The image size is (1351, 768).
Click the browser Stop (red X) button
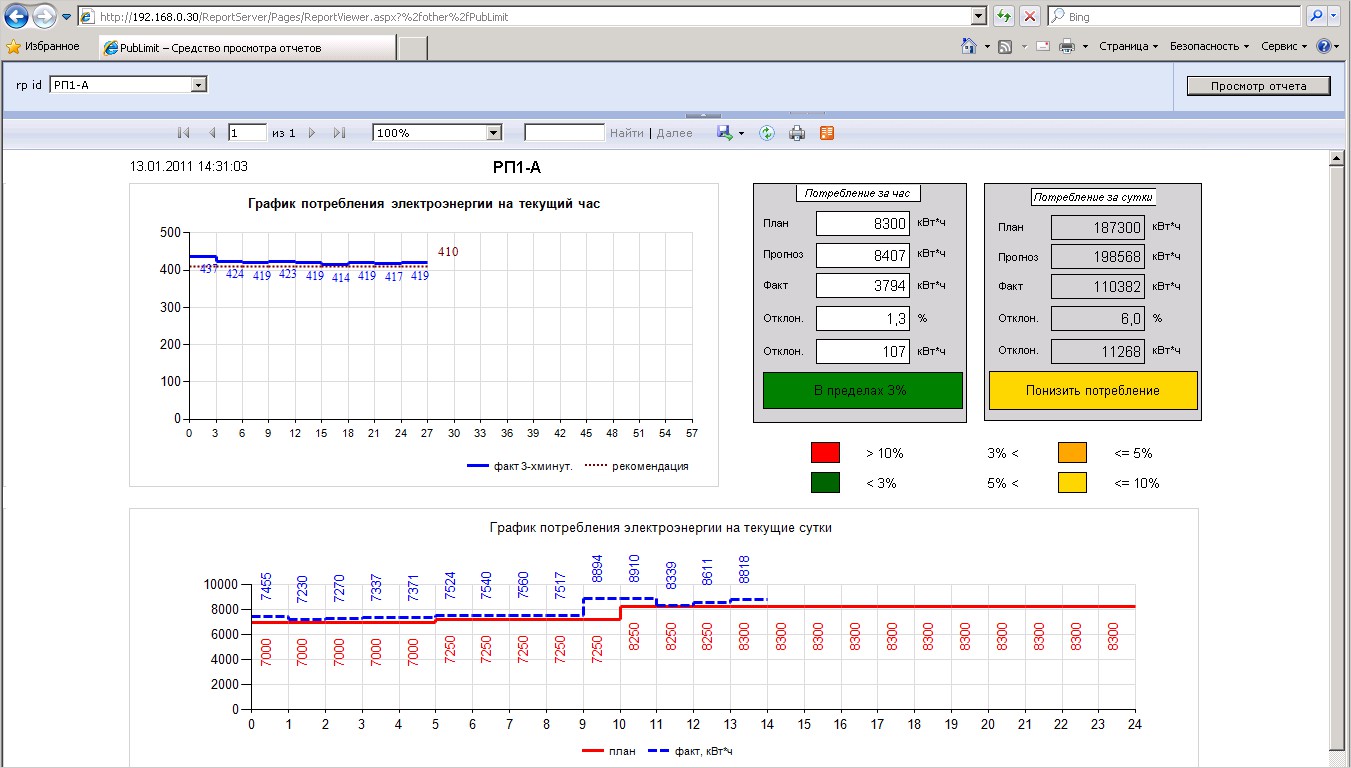(x=1029, y=17)
